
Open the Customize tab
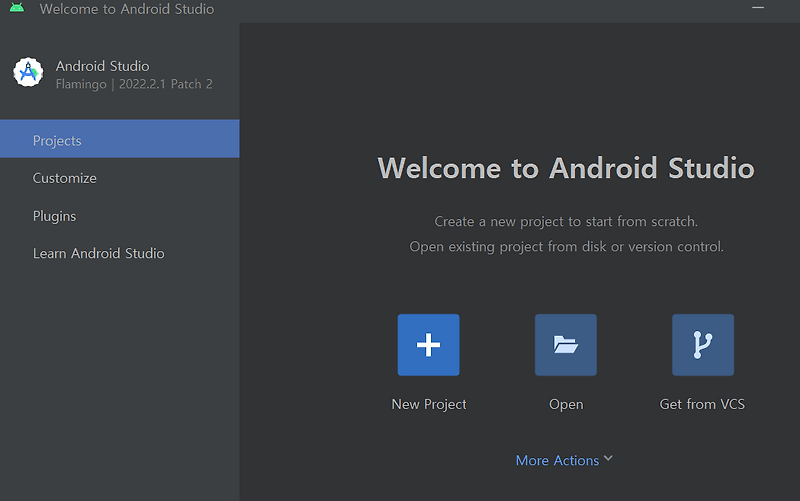[x=119, y=178]
